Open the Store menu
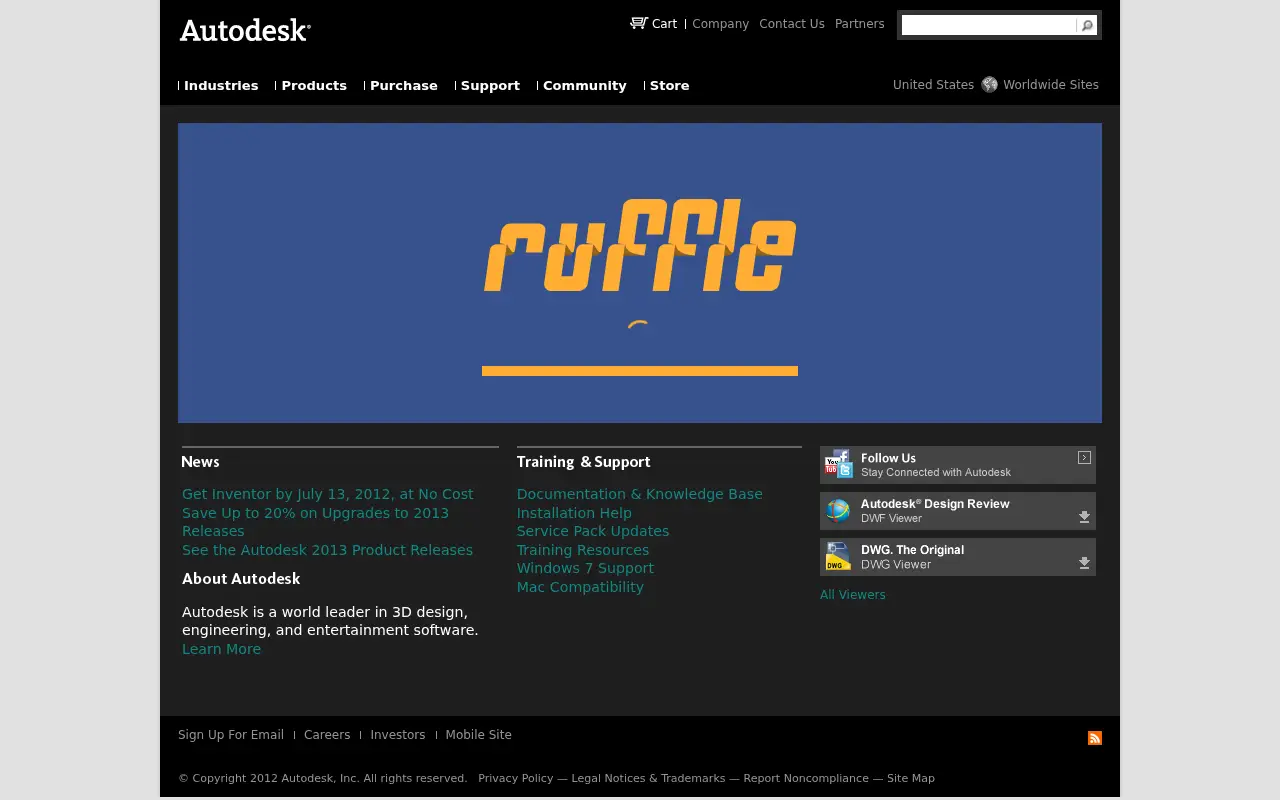The height and width of the screenshot is (800, 1280). (670, 85)
